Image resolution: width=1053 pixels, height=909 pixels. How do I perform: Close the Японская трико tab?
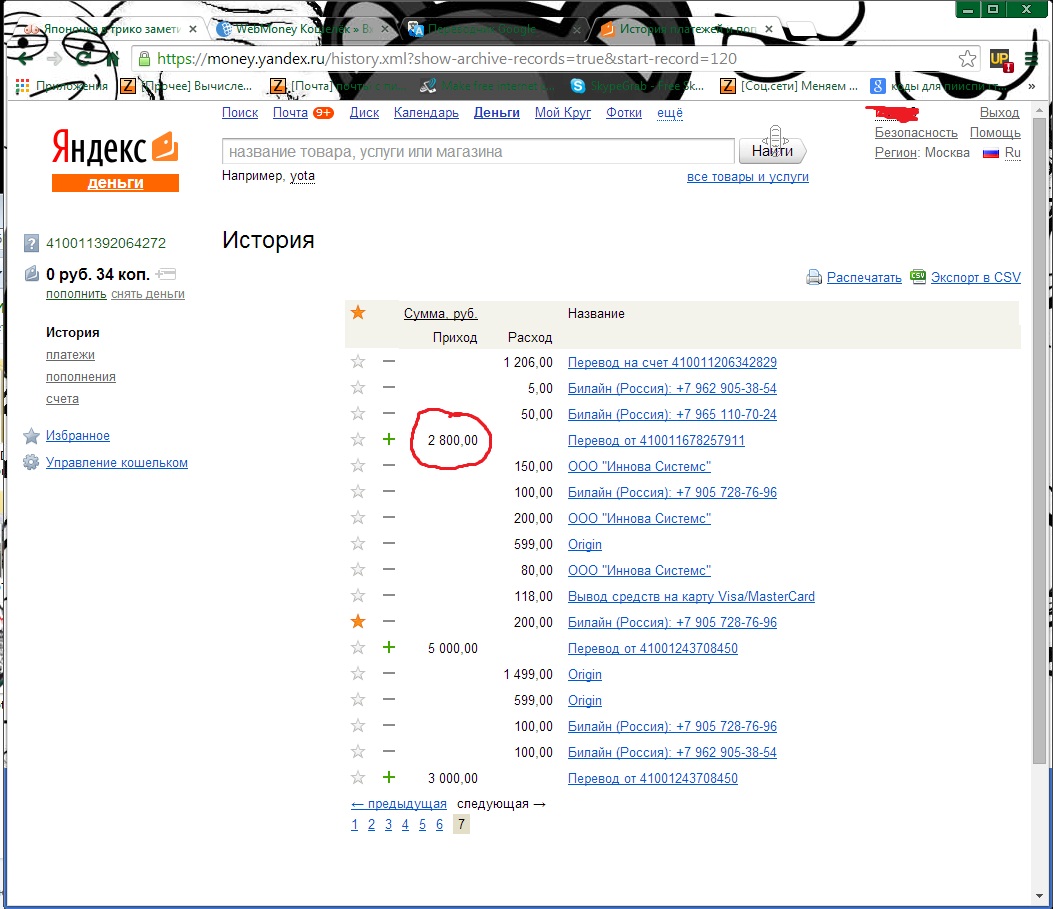point(193,29)
